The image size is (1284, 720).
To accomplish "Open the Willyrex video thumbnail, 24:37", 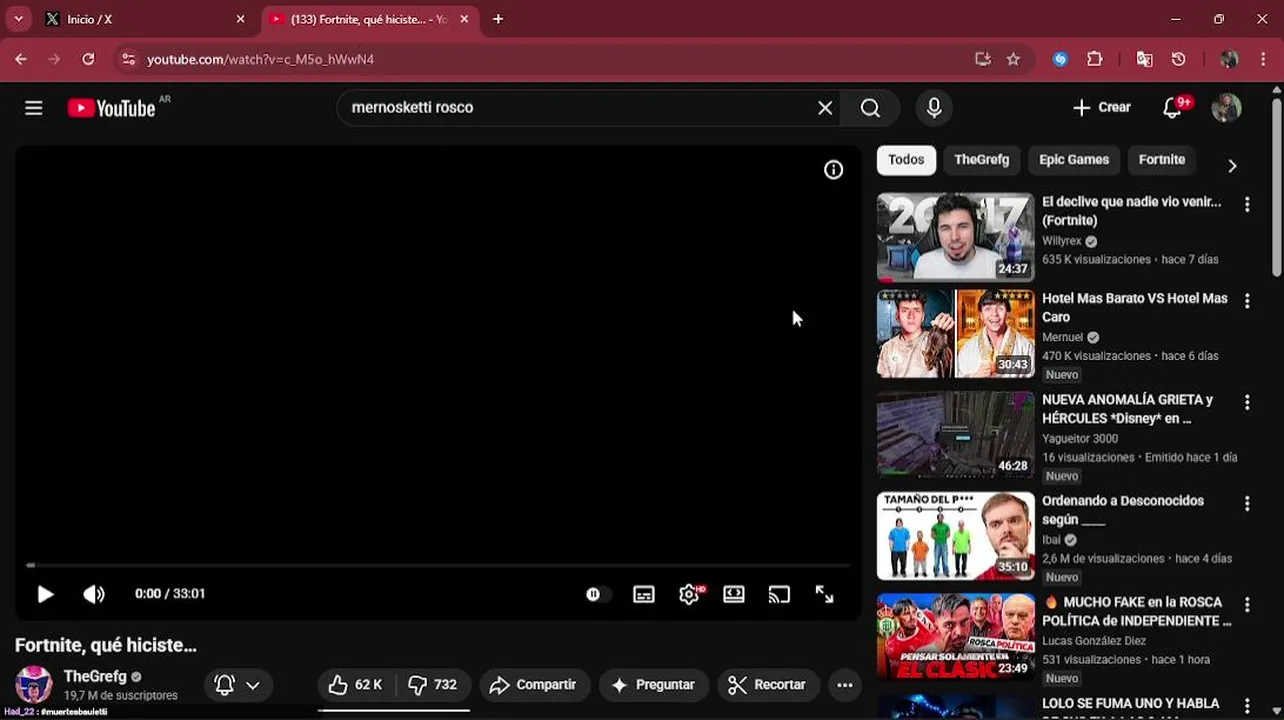I will [956, 237].
